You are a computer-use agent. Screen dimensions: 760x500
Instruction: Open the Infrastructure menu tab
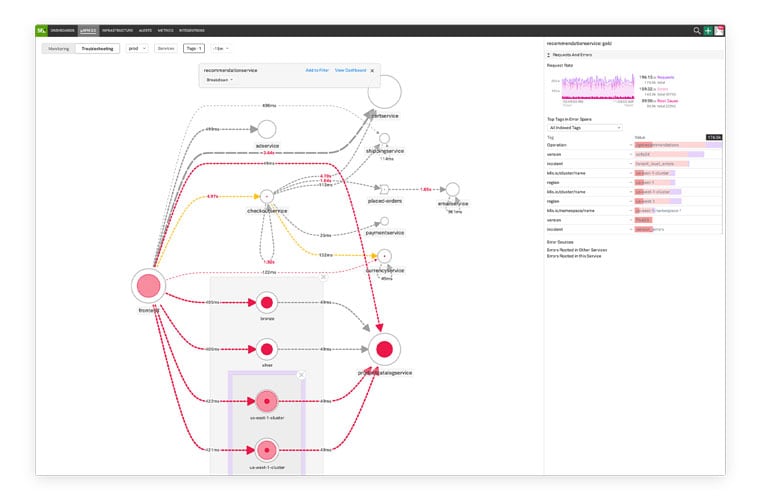point(118,31)
